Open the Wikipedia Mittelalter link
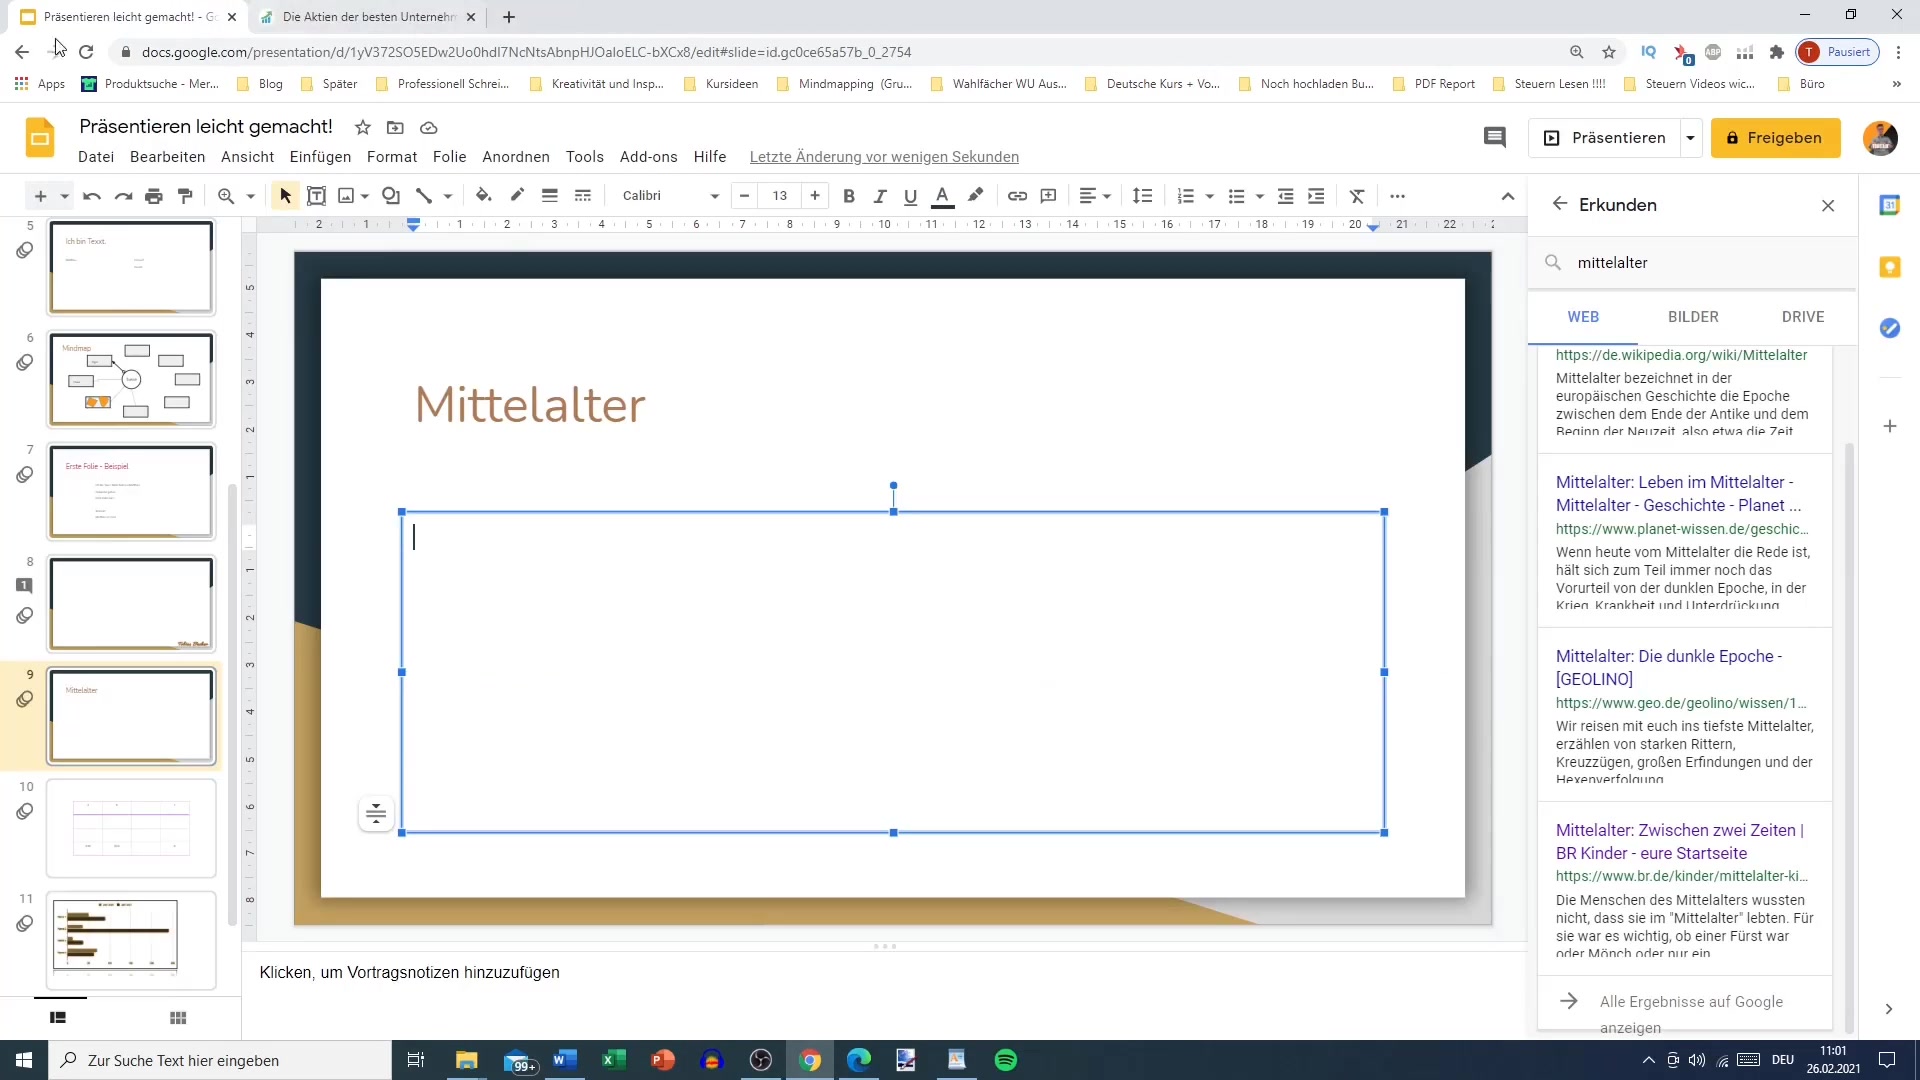Viewport: 1920px width, 1080px height. click(x=1681, y=355)
